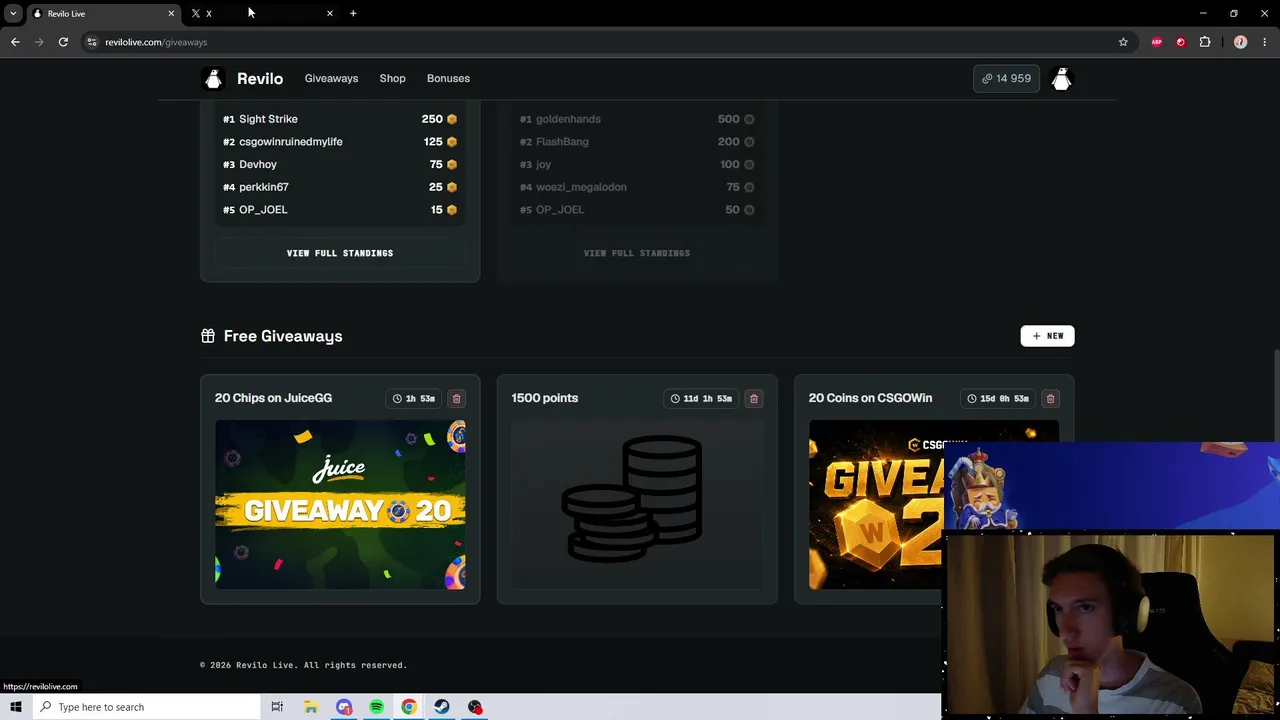Screen dimensions: 1280x720
Task: Click the browser back arrow
Action: click(15, 42)
